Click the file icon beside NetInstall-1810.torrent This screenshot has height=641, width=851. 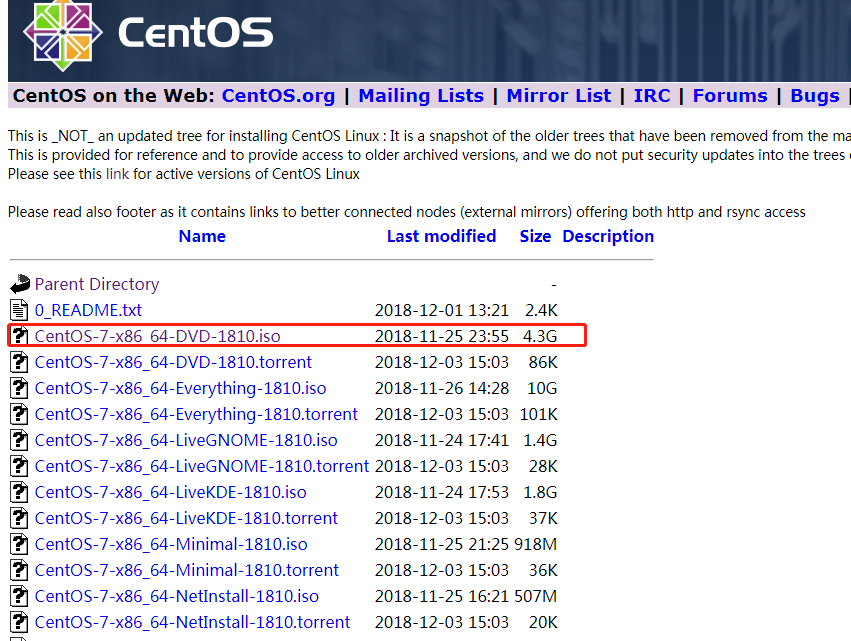click(x=19, y=621)
